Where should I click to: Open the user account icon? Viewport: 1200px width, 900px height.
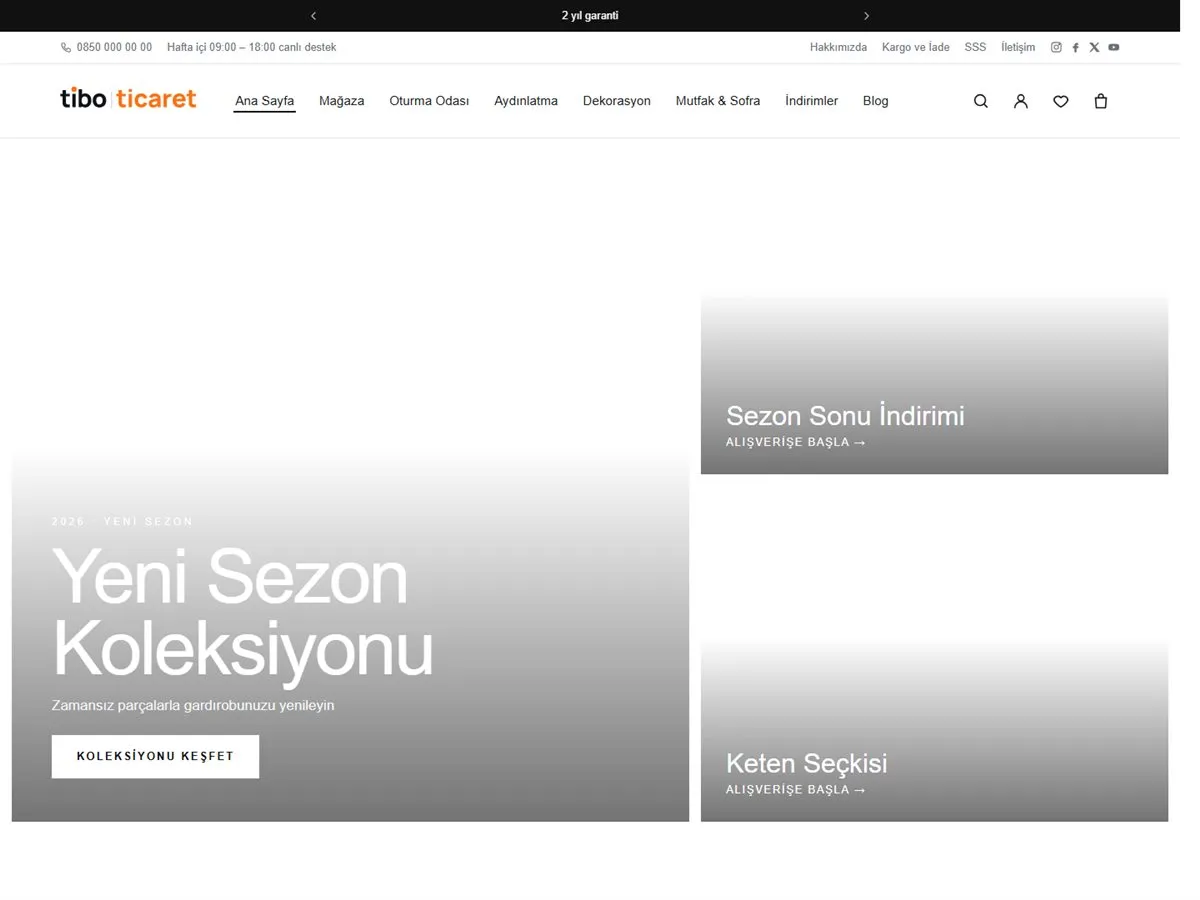tap(1021, 101)
